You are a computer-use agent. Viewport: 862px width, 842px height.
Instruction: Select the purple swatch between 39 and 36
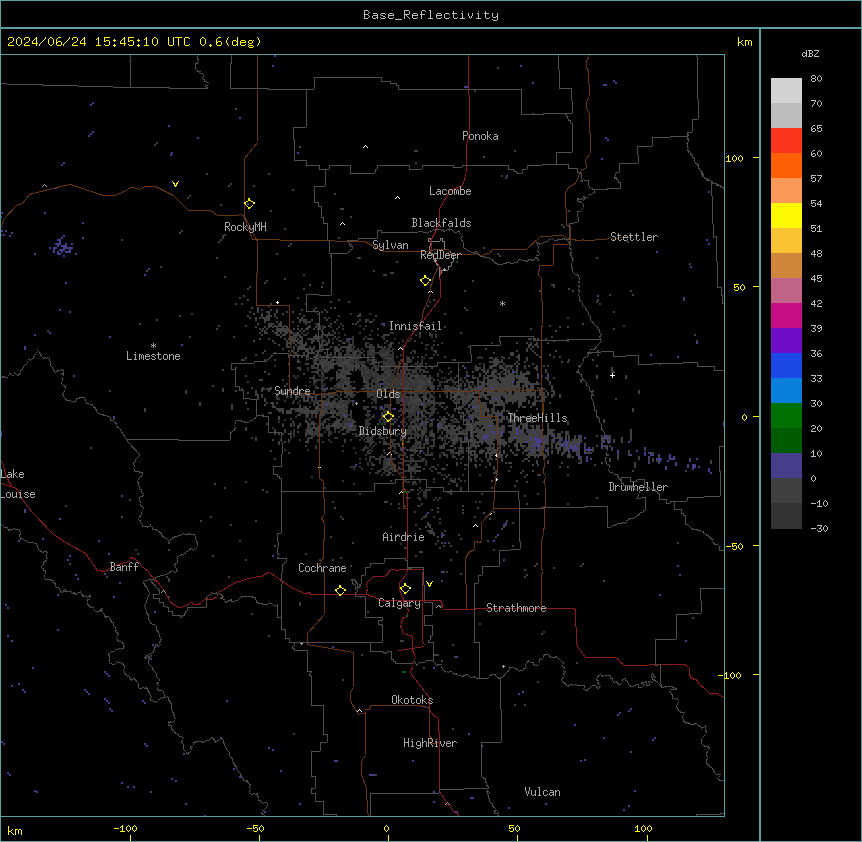coord(786,341)
